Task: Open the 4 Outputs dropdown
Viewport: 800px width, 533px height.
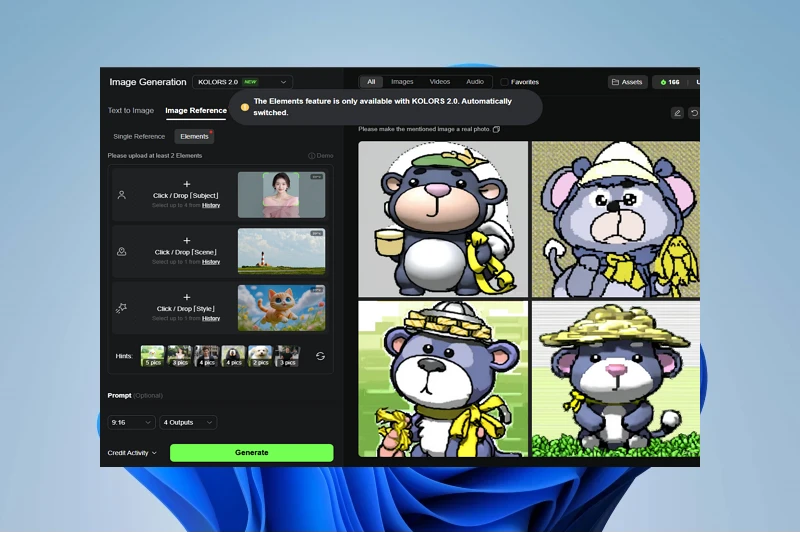Action: (x=188, y=422)
